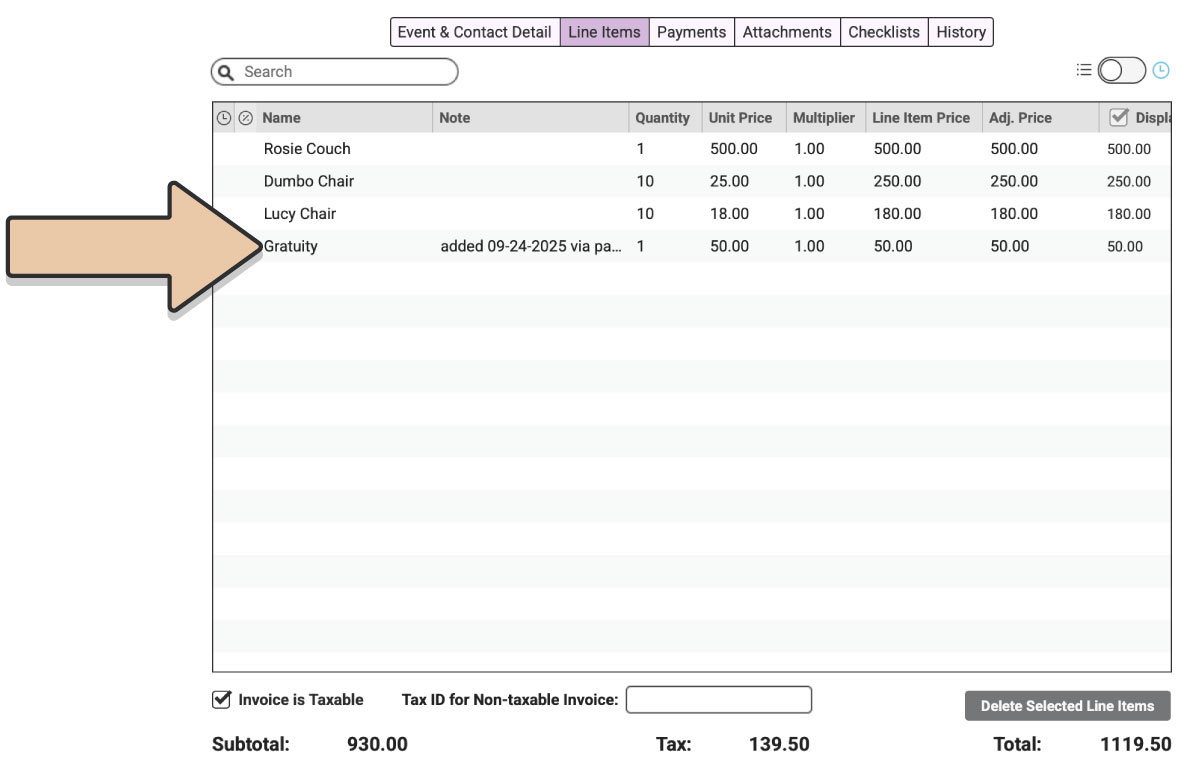
Task: Toggle the Display column header checkbox
Action: [x=1119, y=117]
